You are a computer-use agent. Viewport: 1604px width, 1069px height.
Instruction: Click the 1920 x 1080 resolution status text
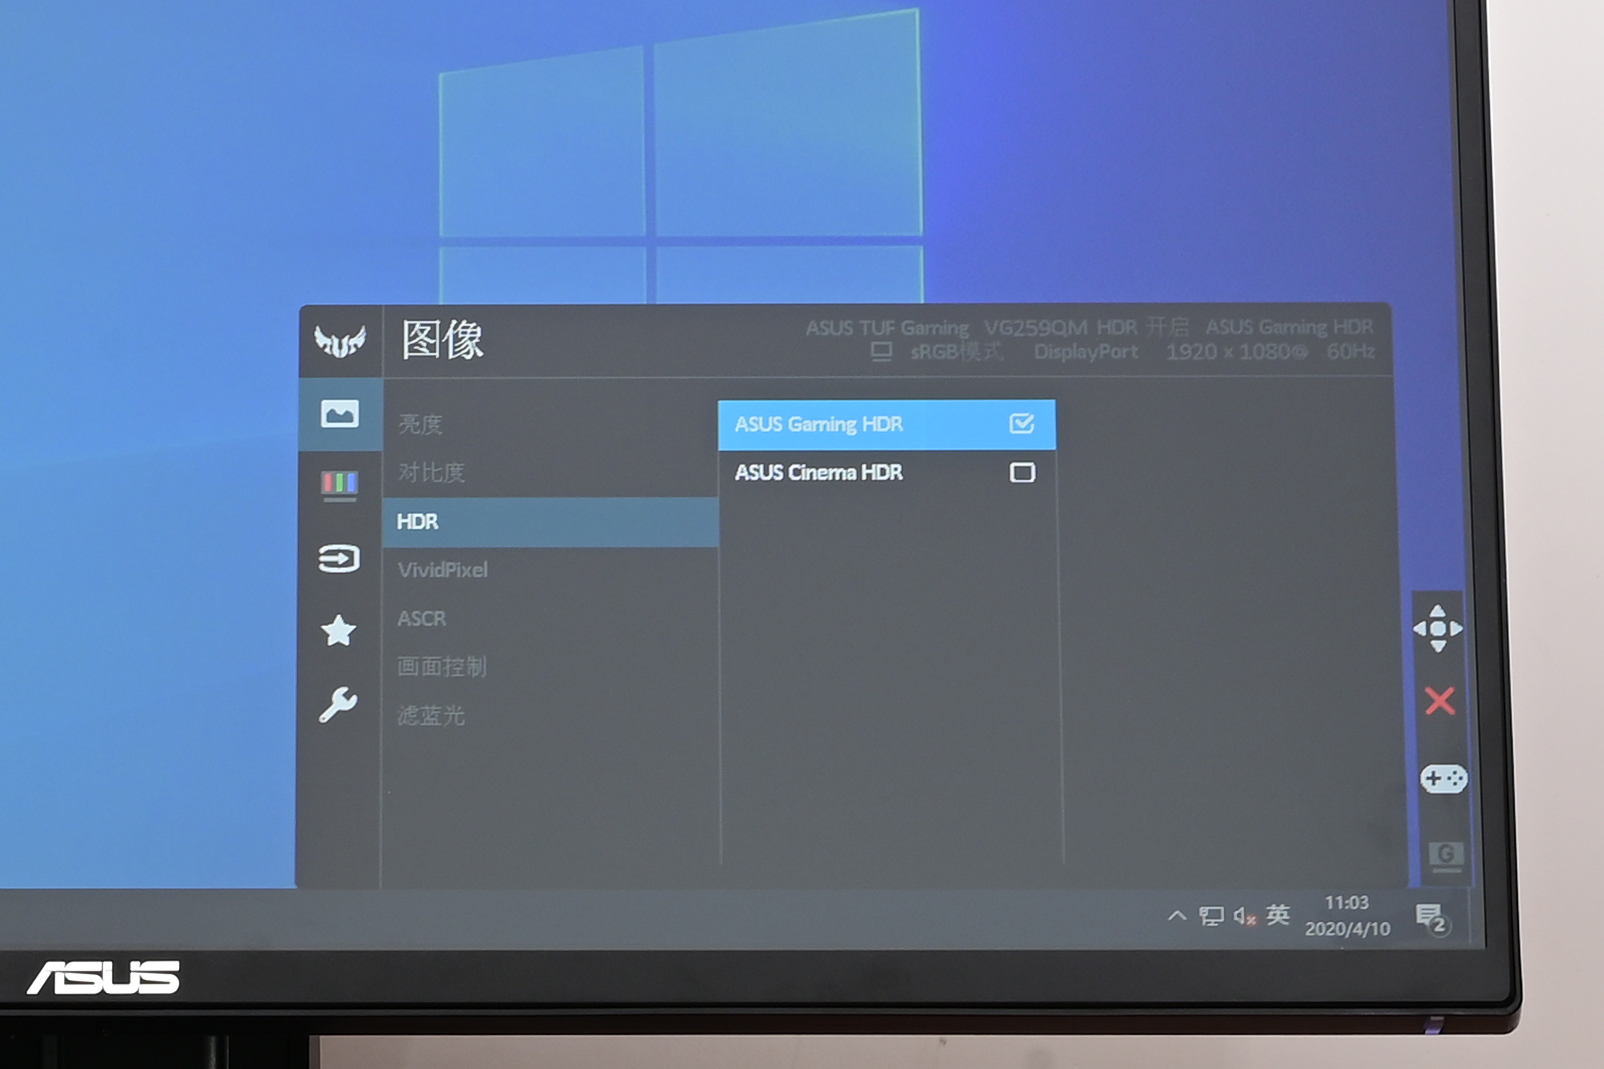pyautogui.click(x=1237, y=352)
